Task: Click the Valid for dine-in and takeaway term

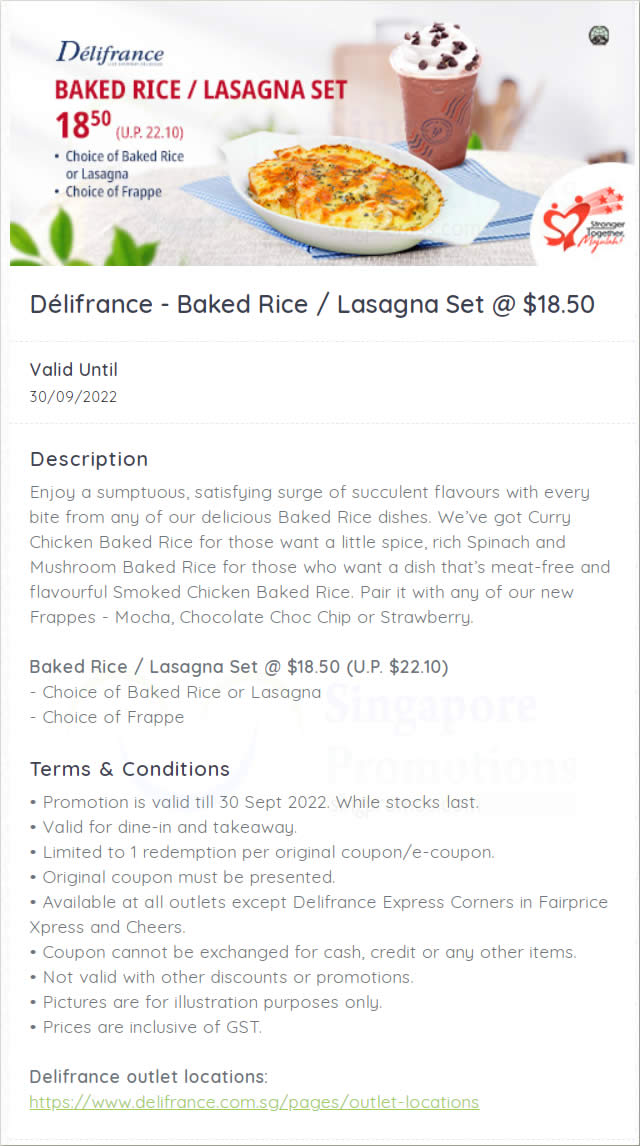Action: 163,827
